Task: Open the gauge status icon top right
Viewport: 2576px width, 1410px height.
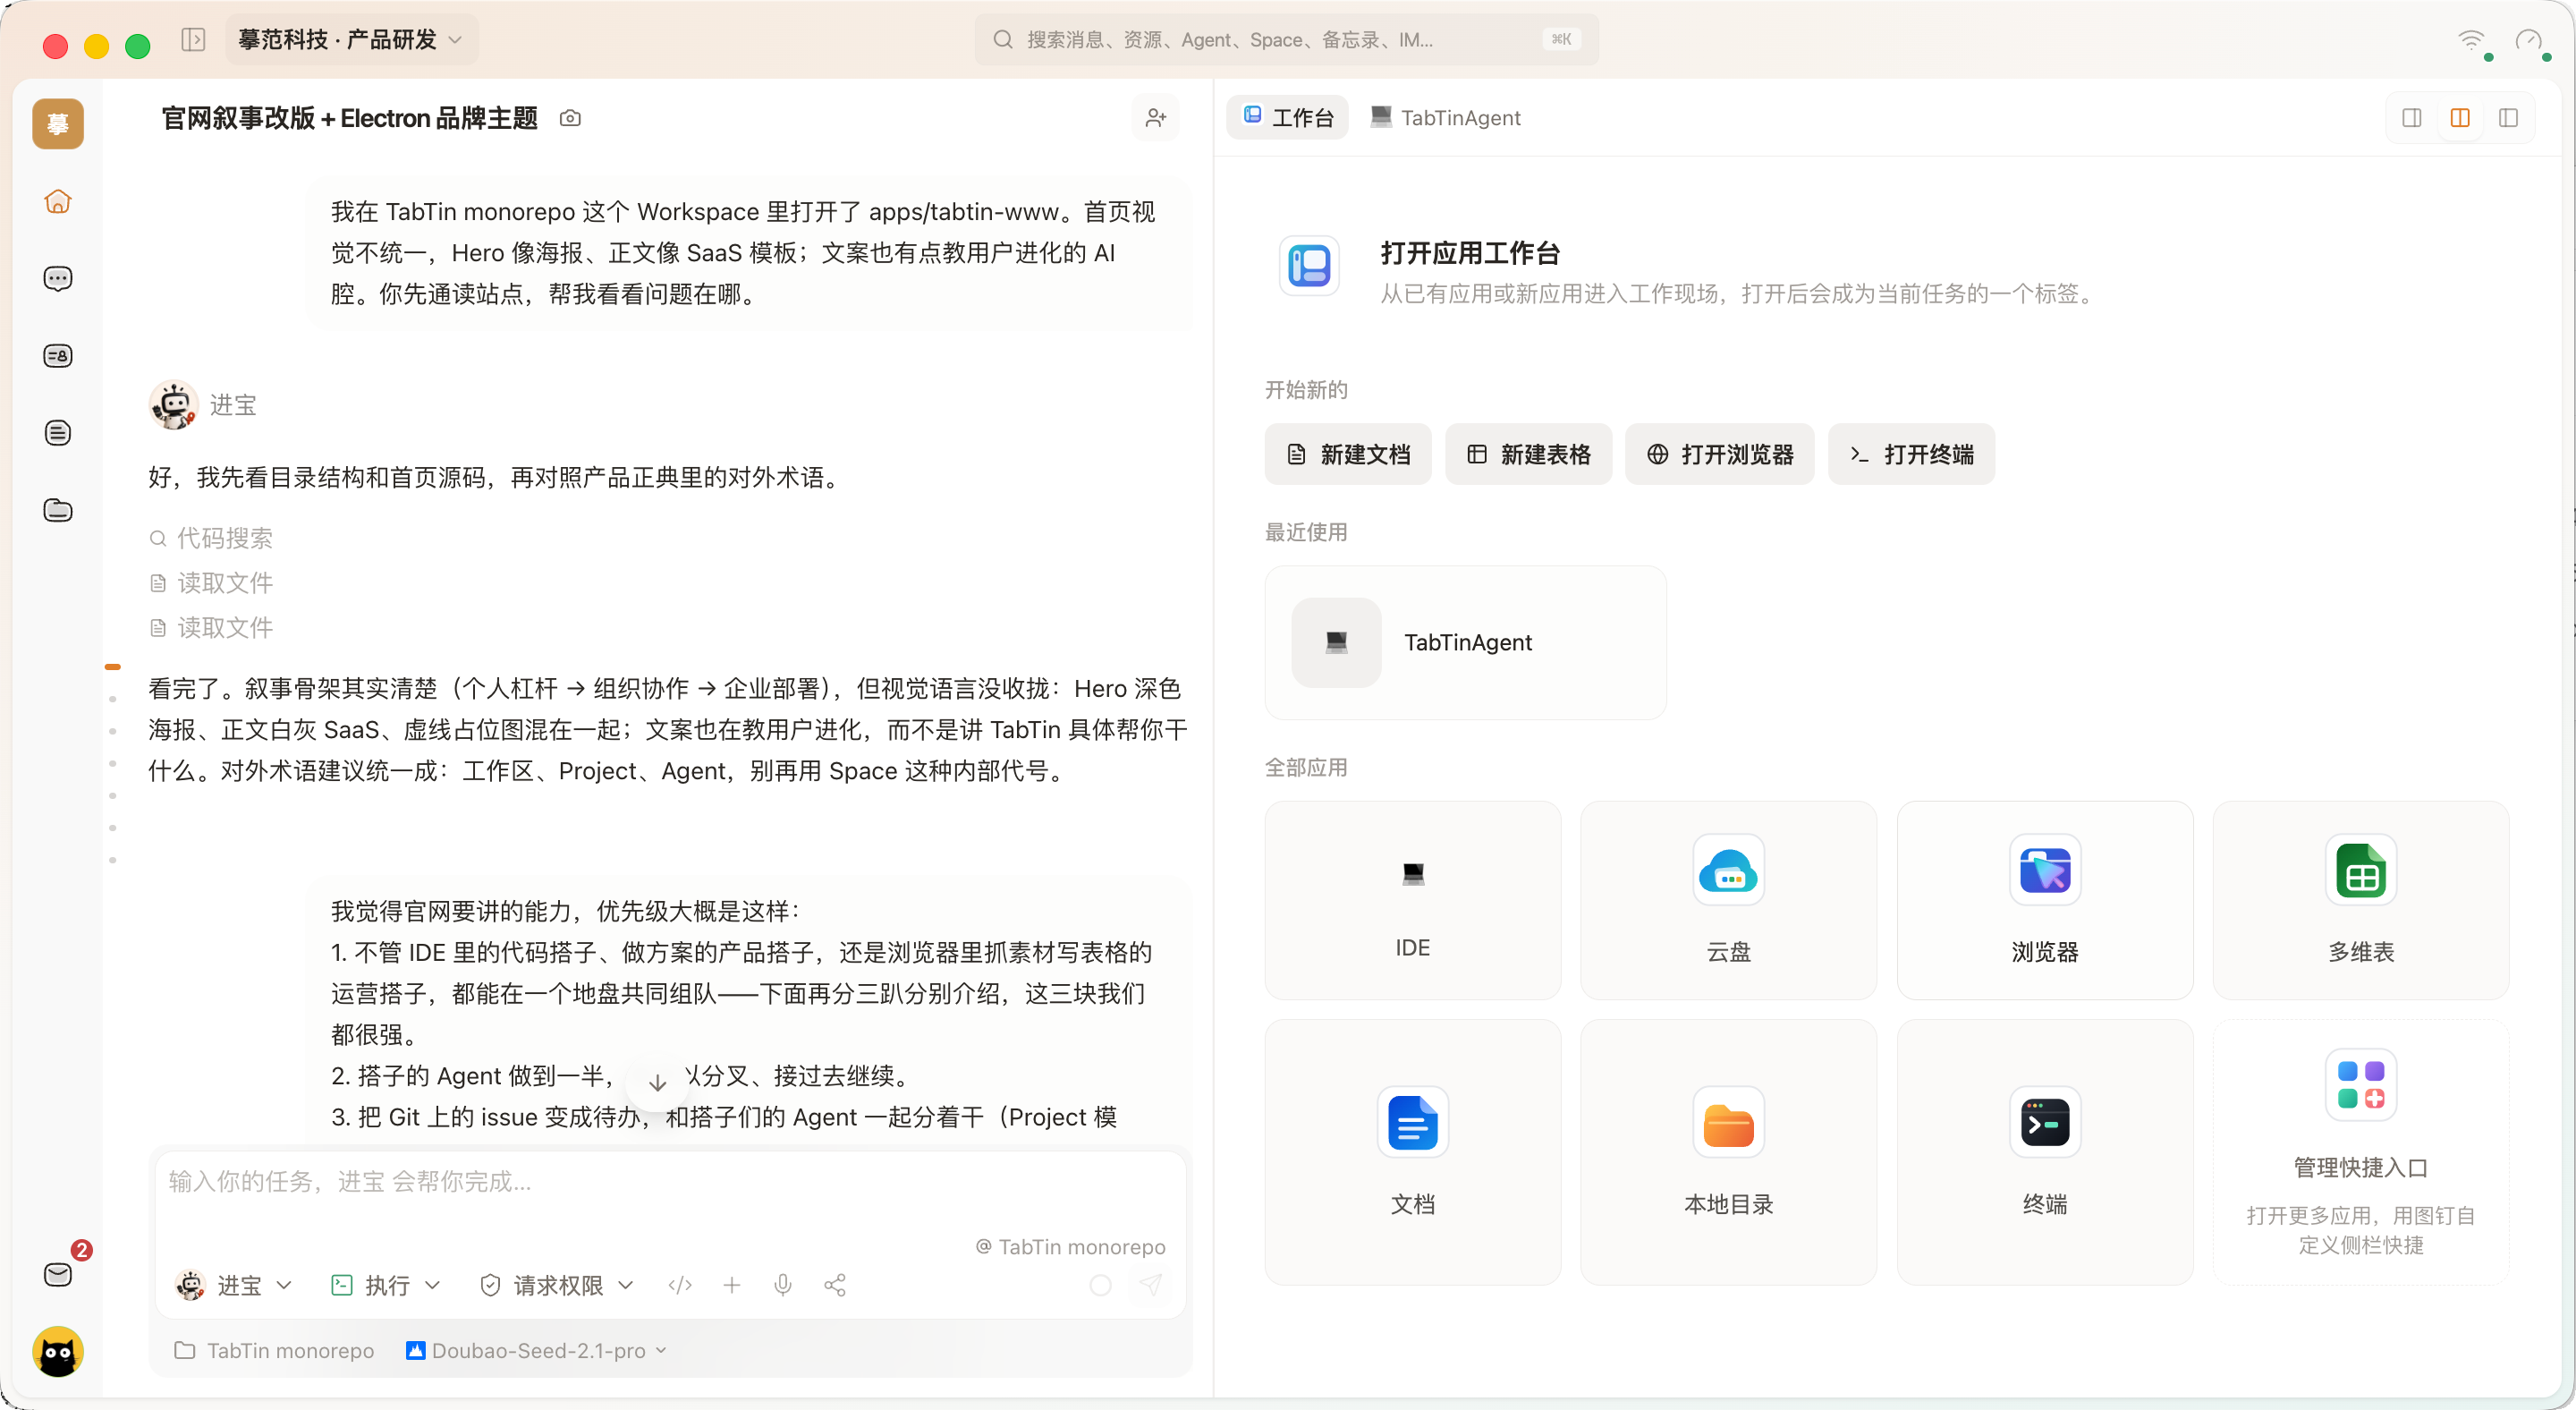Action: pos(2529,40)
